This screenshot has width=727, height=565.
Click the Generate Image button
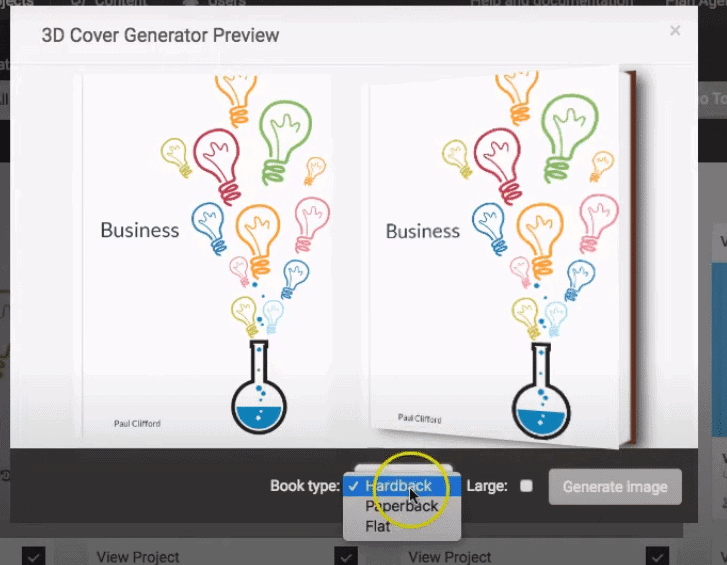(615, 487)
